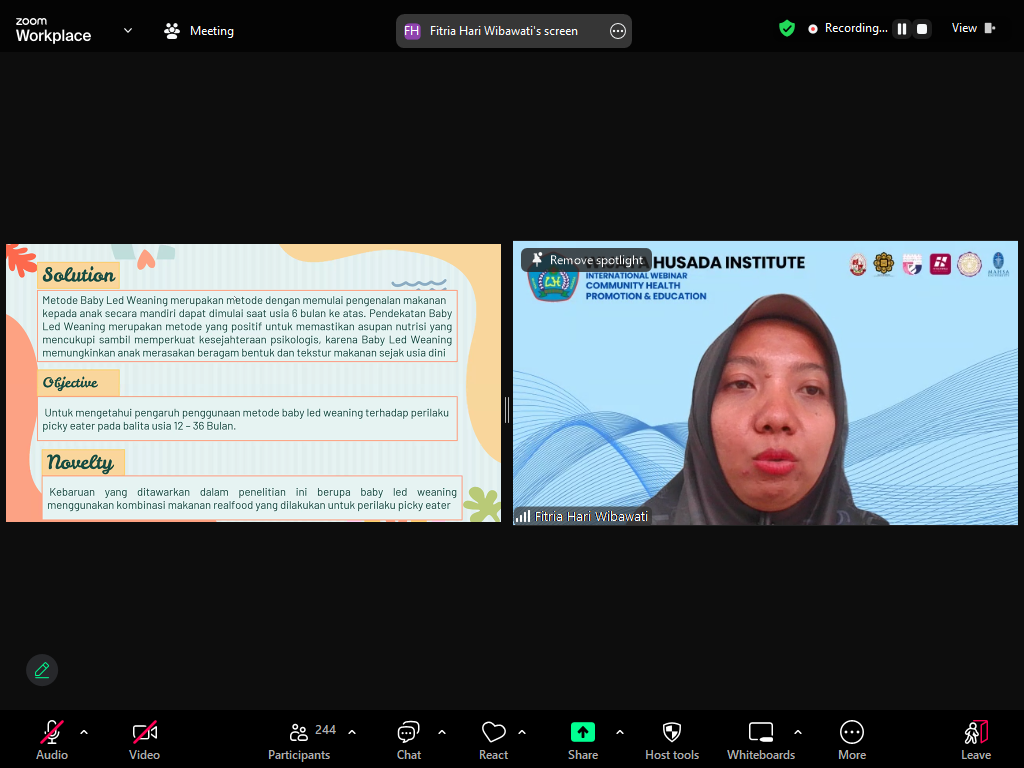Expand audio settings arrow next to Audio
Viewport: 1024px width, 768px height.
[x=84, y=732]
